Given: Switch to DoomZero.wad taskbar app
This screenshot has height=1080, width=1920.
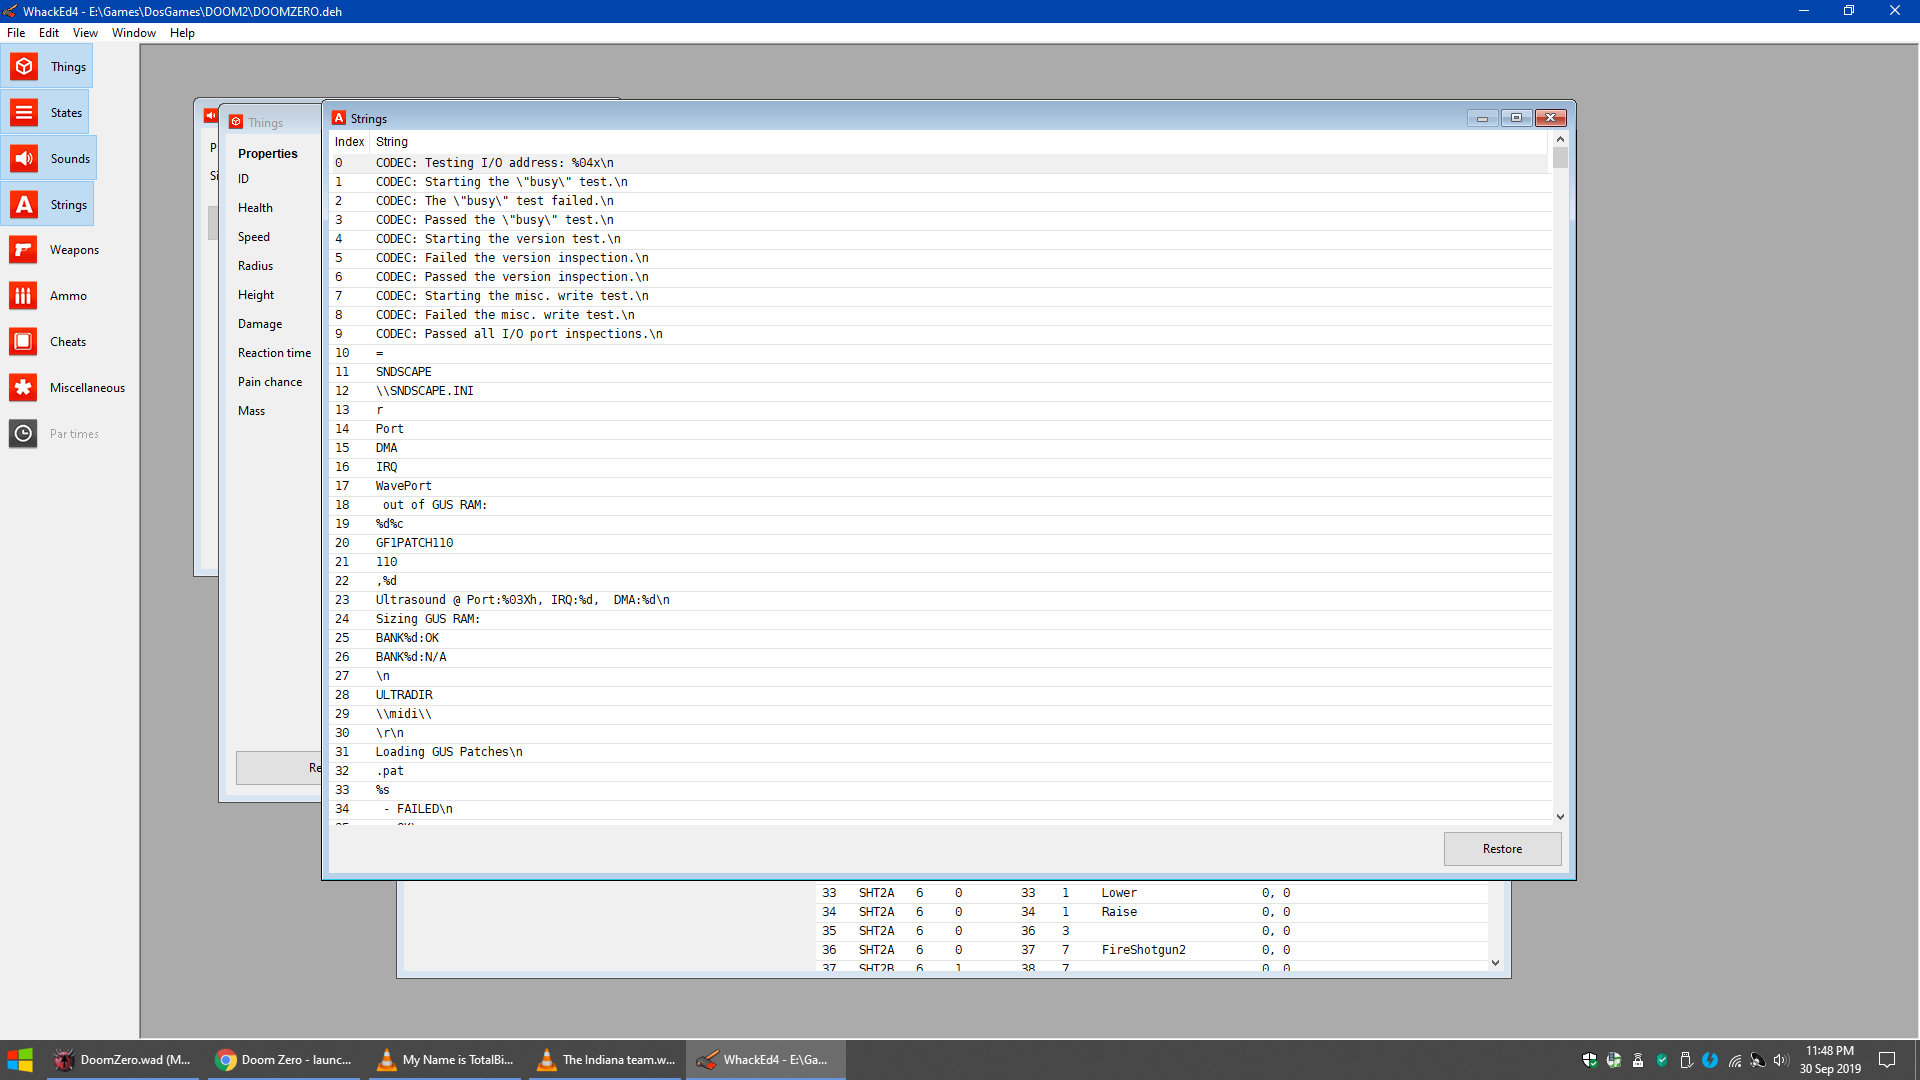Looking at the screenshot, I should (124, 1060).
